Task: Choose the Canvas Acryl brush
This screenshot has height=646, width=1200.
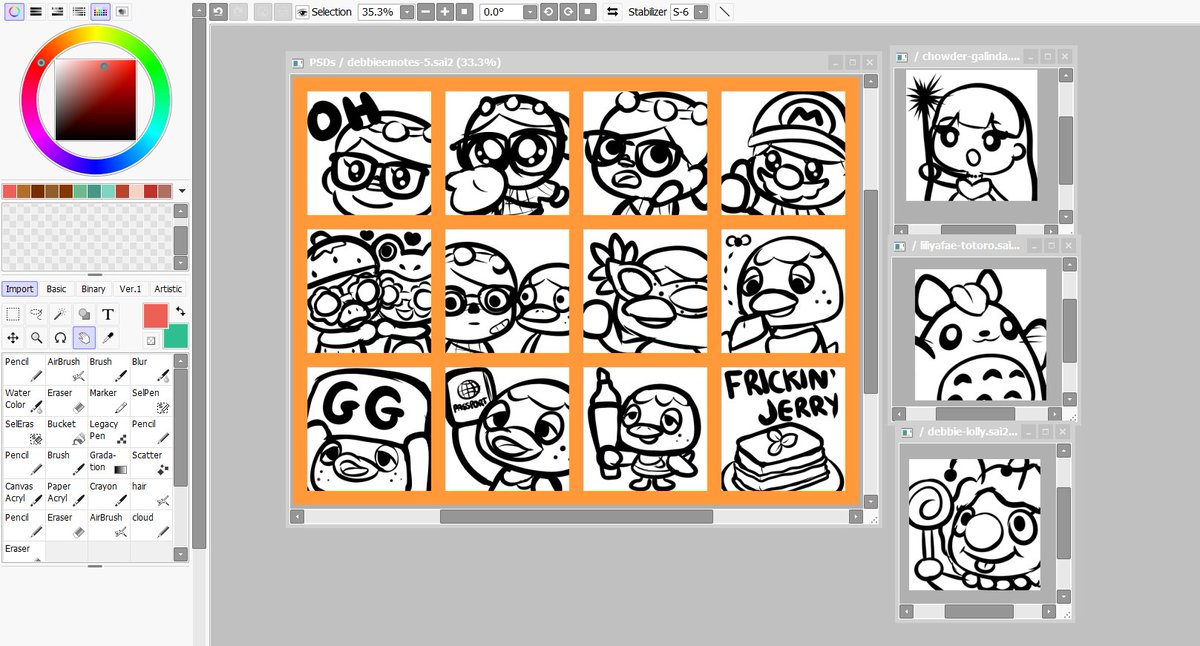Action: tap(24, 493)
